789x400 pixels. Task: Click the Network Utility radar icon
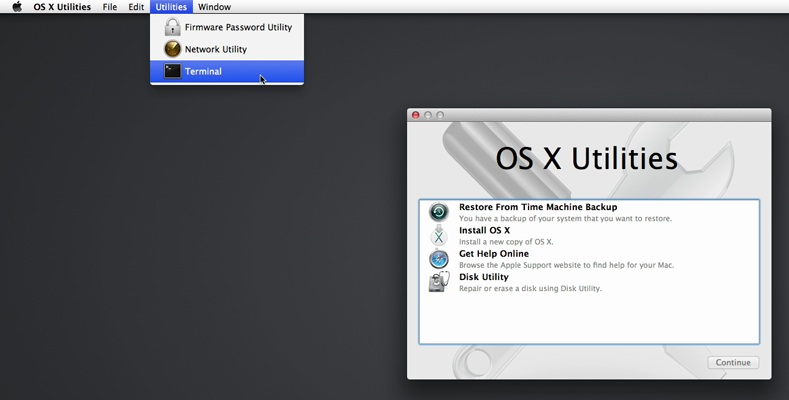click(172, 49)
